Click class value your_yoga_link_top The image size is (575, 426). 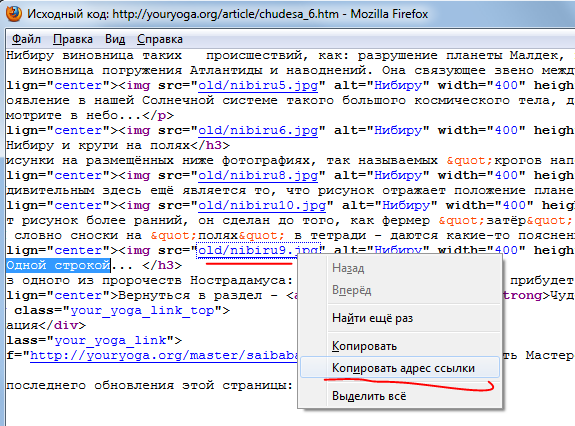(x=142, y=311)
